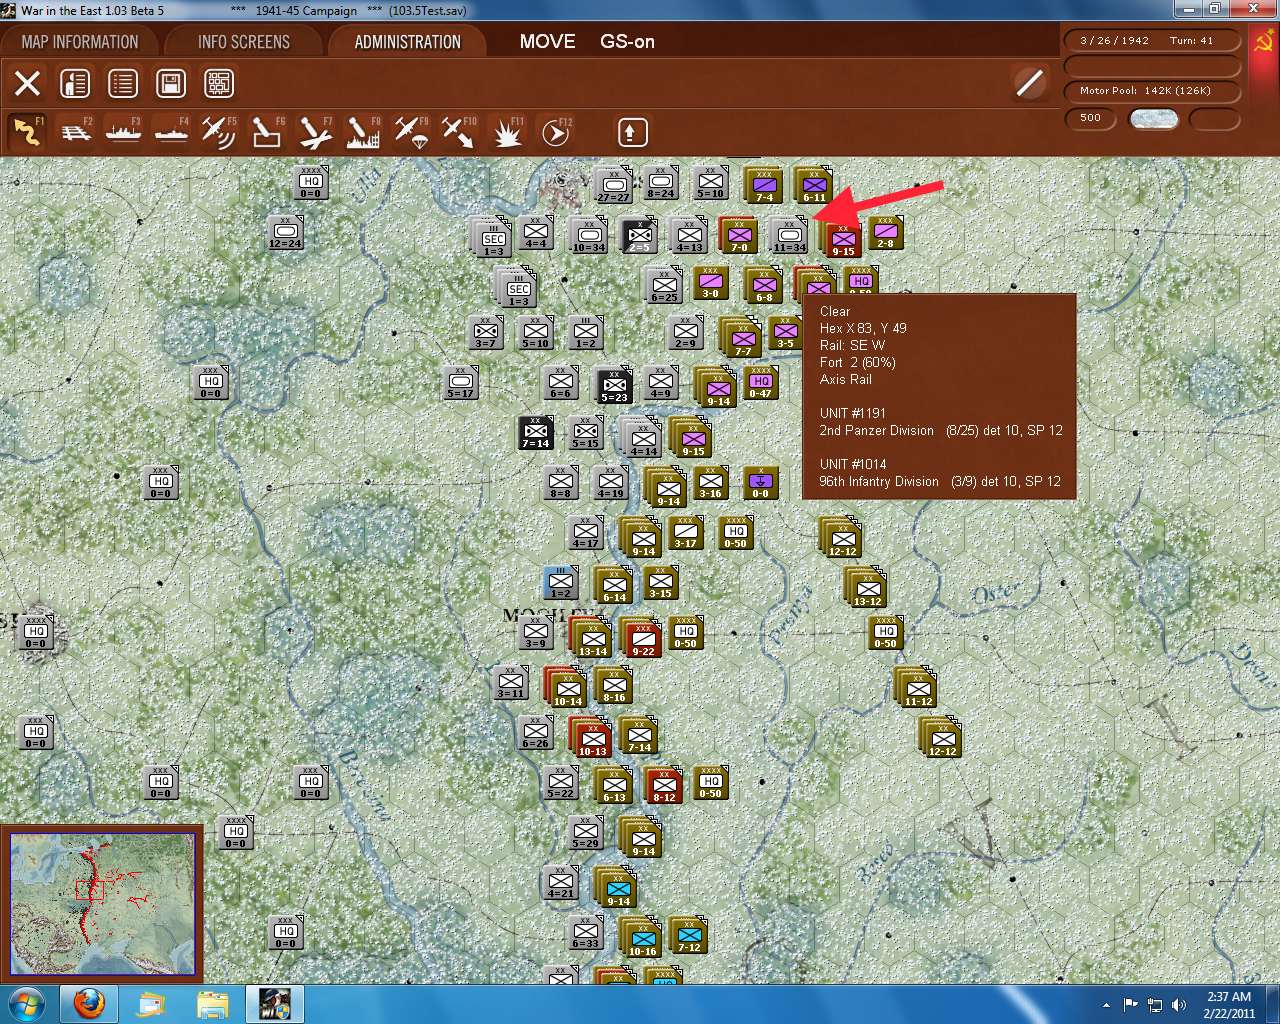Select the 2-8 purple unit counter
Screen dimensions: 1280x1024
[x=886, y=233]
